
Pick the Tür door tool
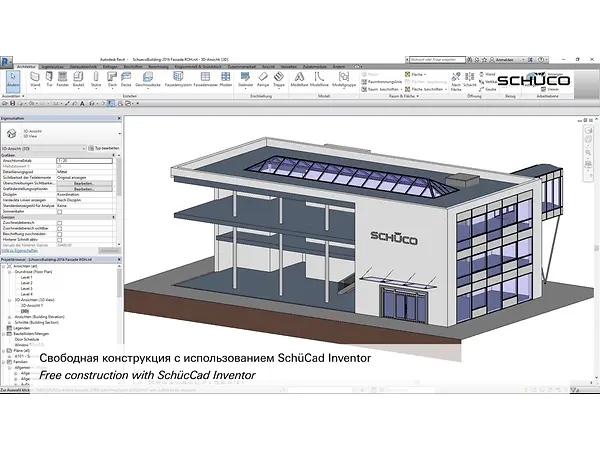click(x=49, y=79)
